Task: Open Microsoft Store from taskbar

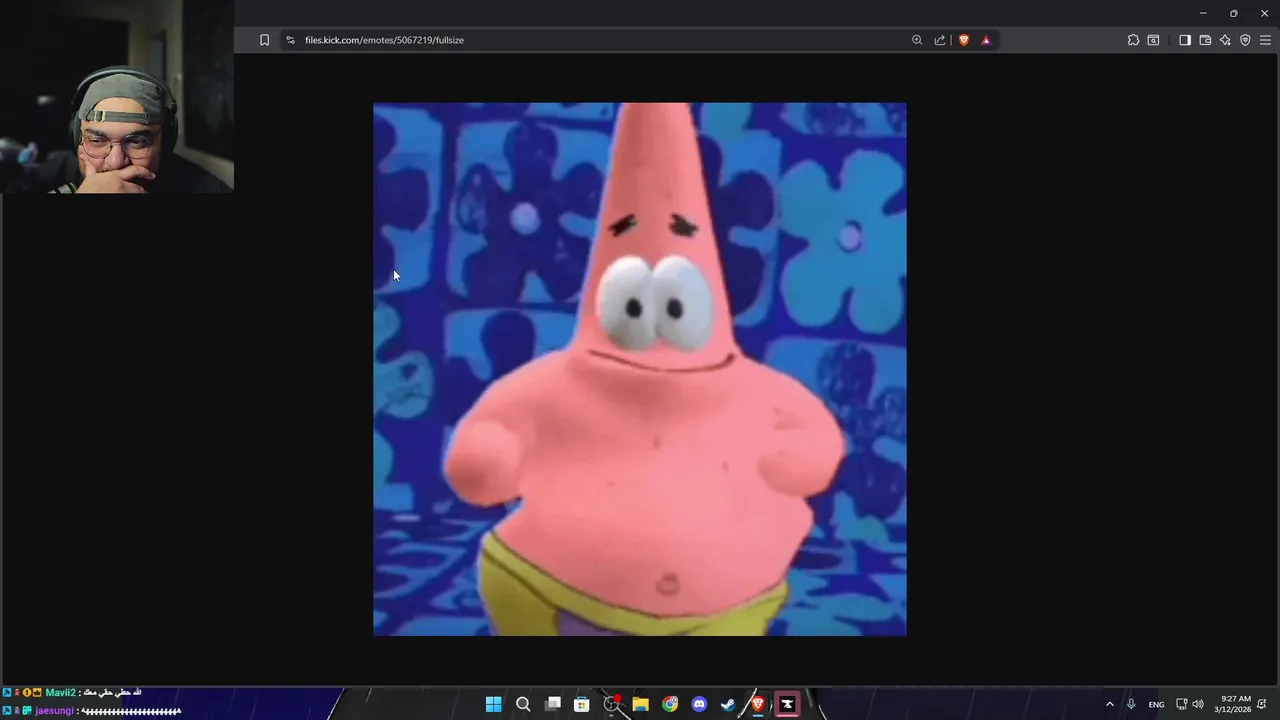Action: tap(581, 704)
